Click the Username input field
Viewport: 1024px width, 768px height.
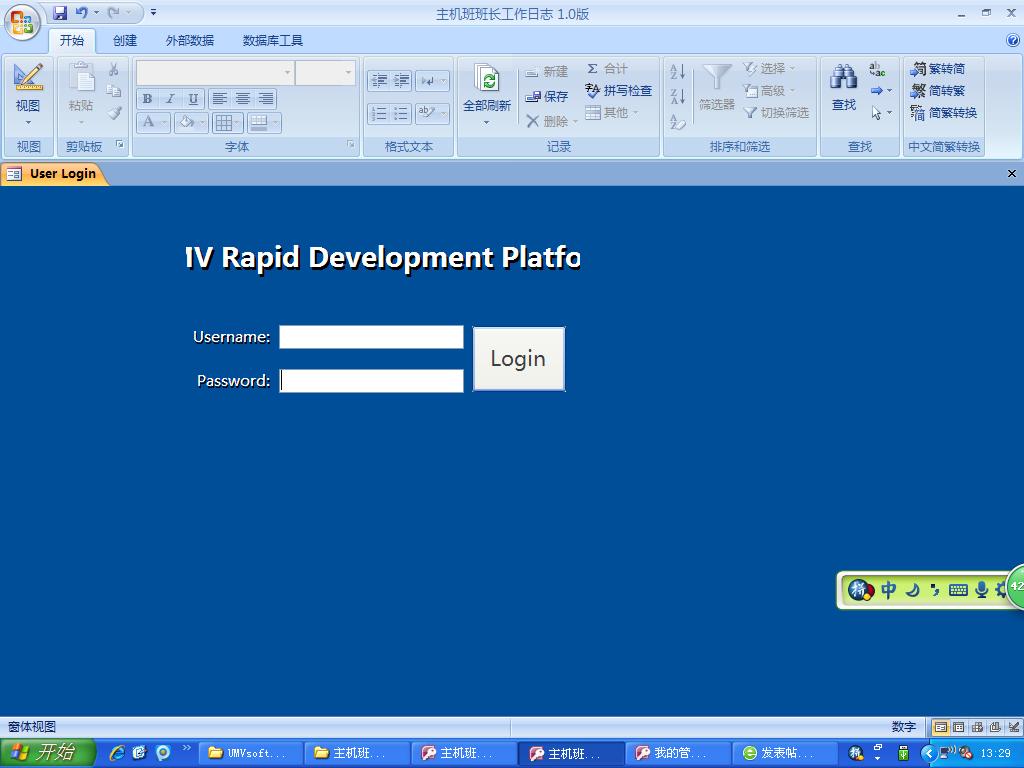(x=371, y=337)
